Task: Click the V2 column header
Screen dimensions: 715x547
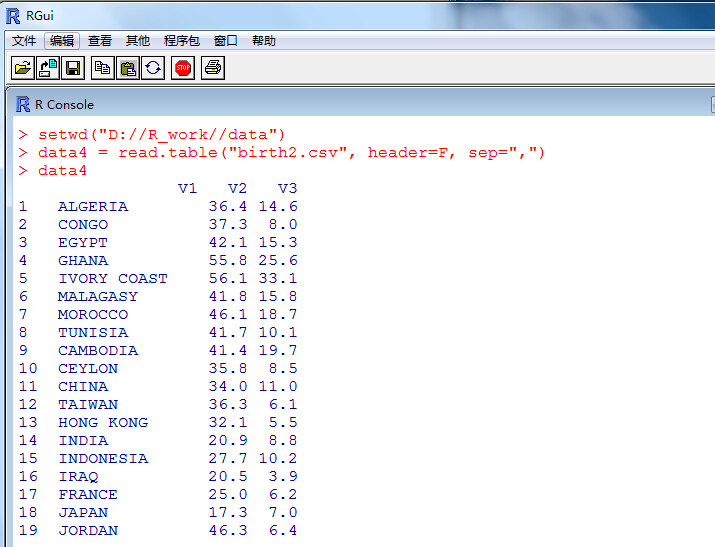Action: pos(238,188)
